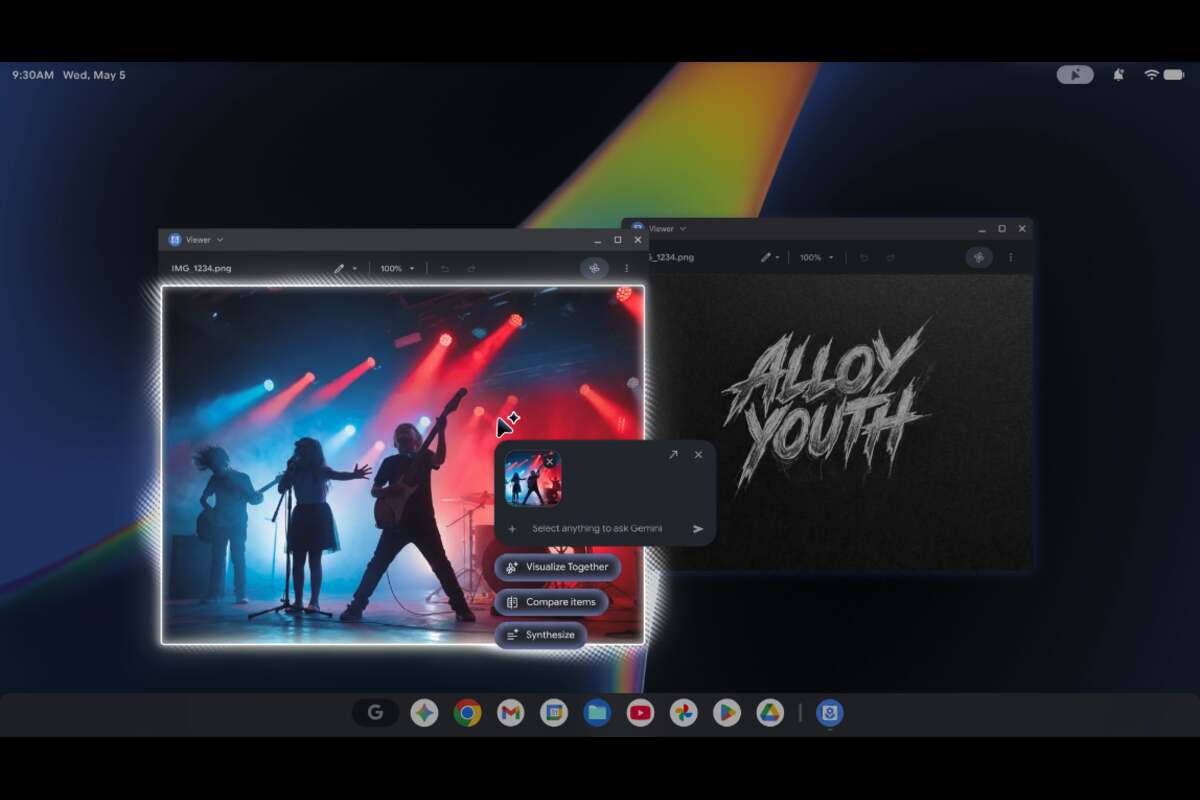Open Google Photos from the shelf
Viewport: 1200px width, 800px height.
[x=683, y=713]
